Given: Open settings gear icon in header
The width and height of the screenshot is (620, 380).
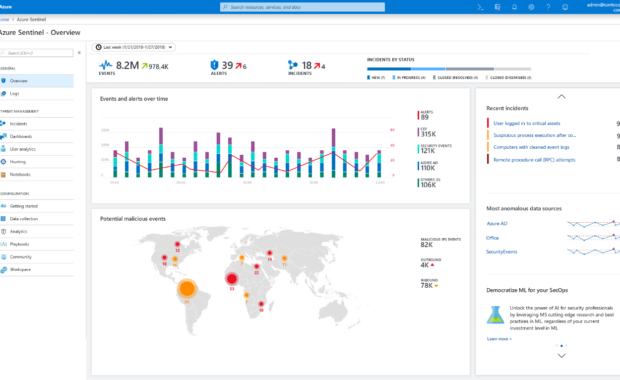Looking at the screenshot, I should [x=531, y=7].
